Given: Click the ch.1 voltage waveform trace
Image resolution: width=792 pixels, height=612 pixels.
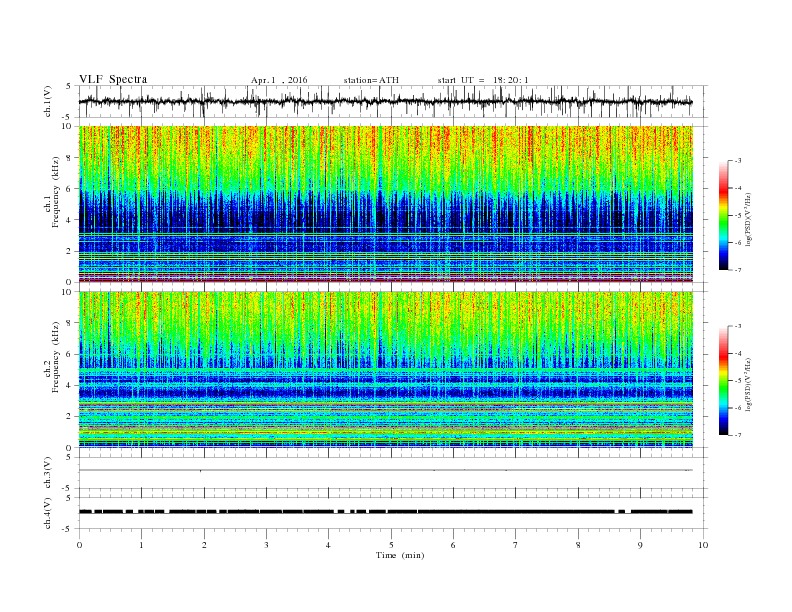Looking at the screenshot, I should (385, 102).
